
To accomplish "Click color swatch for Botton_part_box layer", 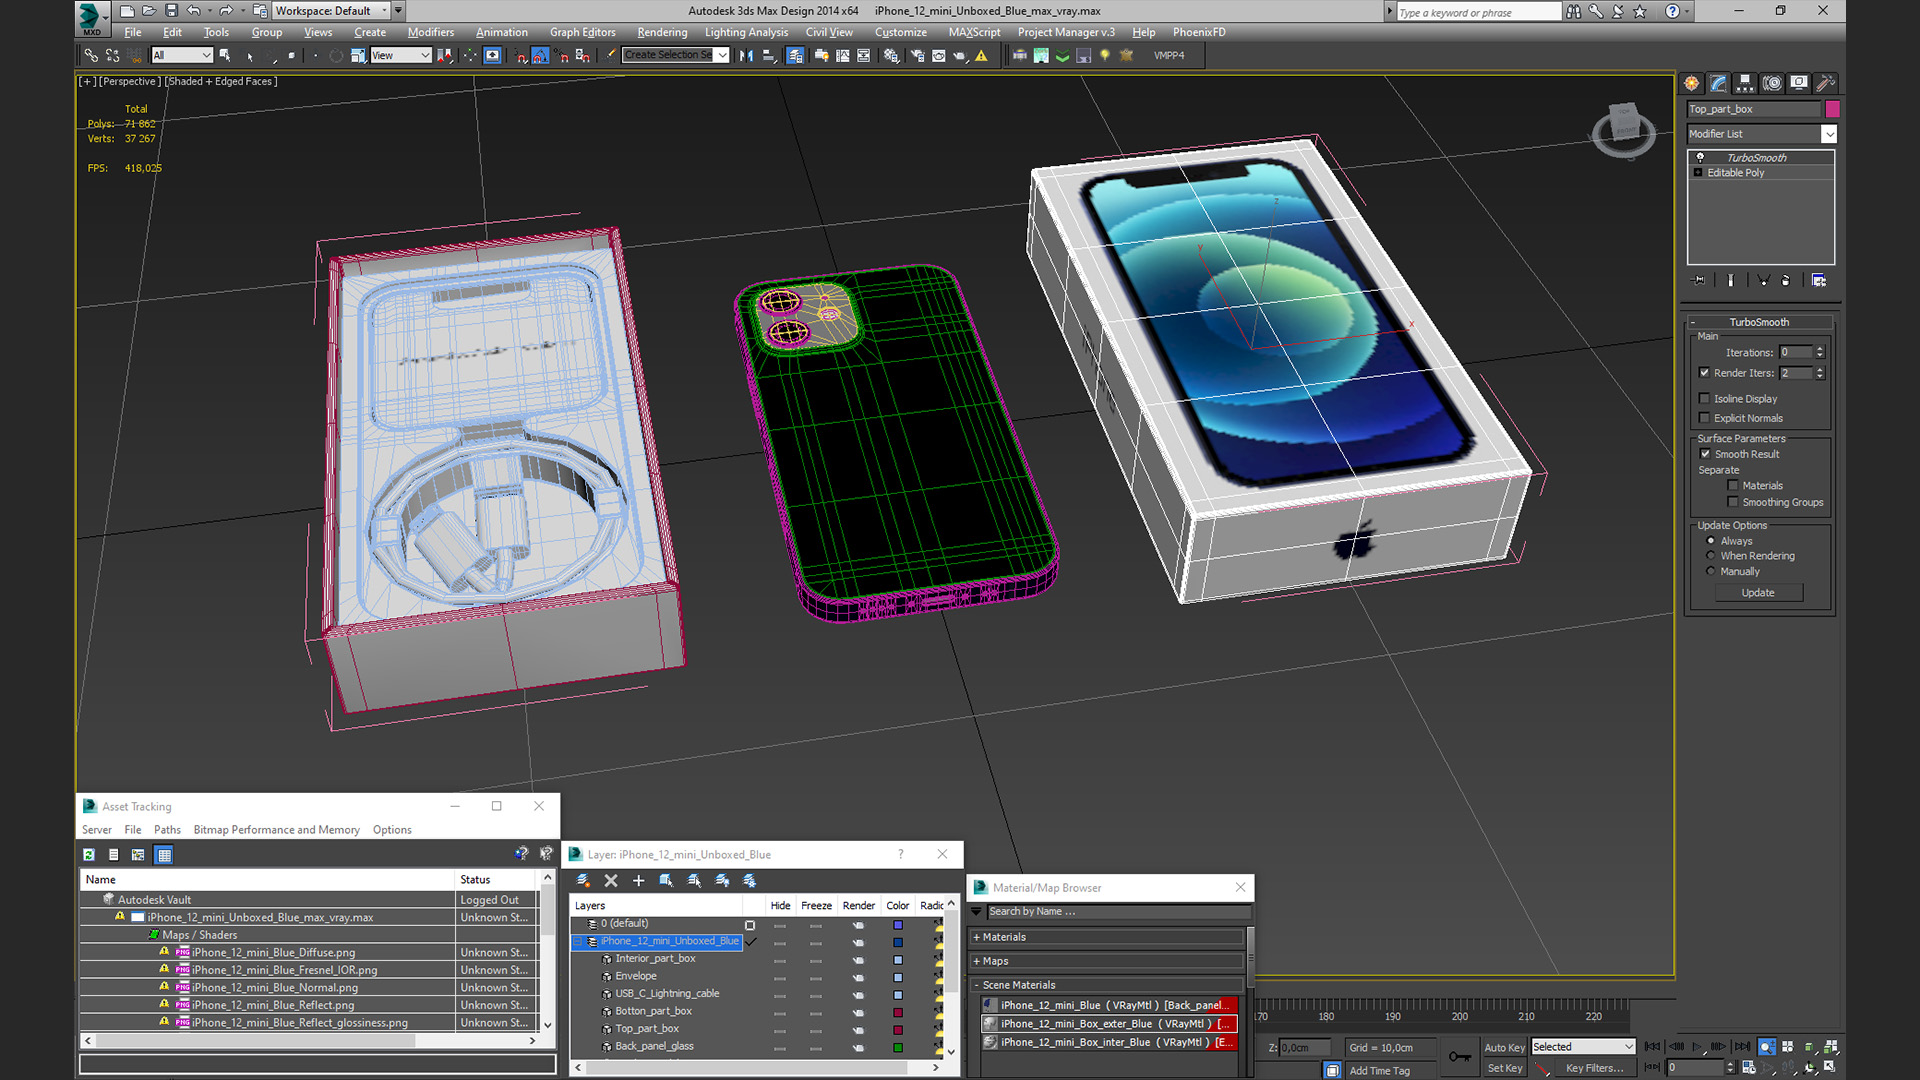I will tap(898, 1012).
